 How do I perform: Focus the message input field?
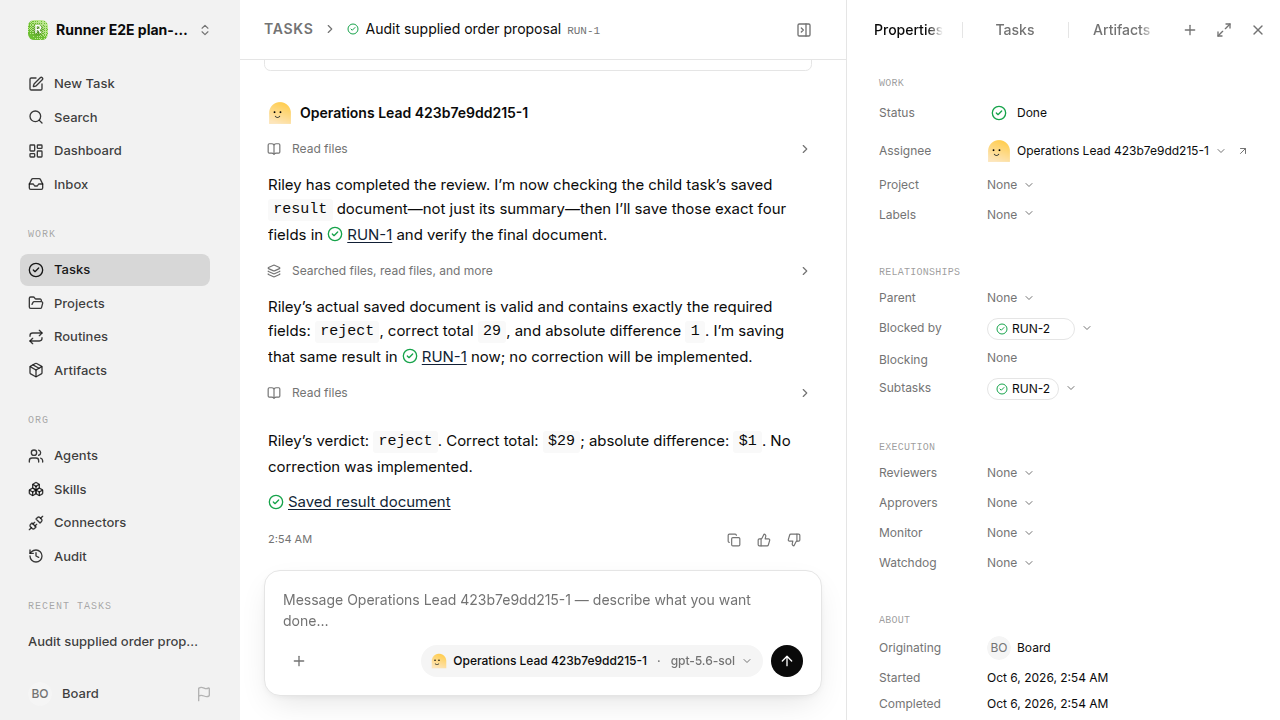pos(543,610)
